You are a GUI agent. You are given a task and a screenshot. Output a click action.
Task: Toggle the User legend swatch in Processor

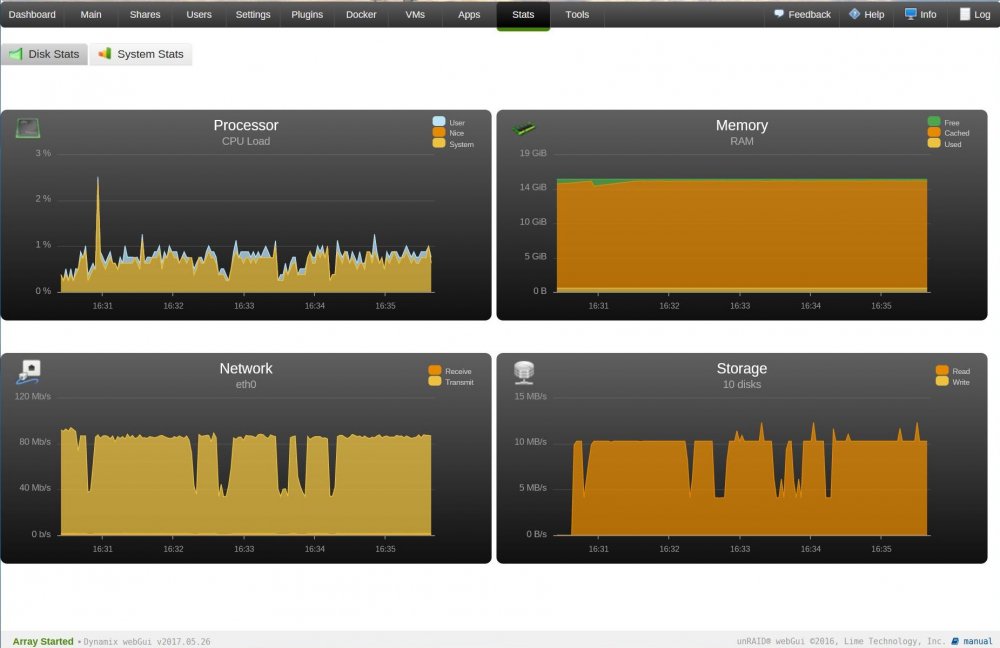click(439, 121)
